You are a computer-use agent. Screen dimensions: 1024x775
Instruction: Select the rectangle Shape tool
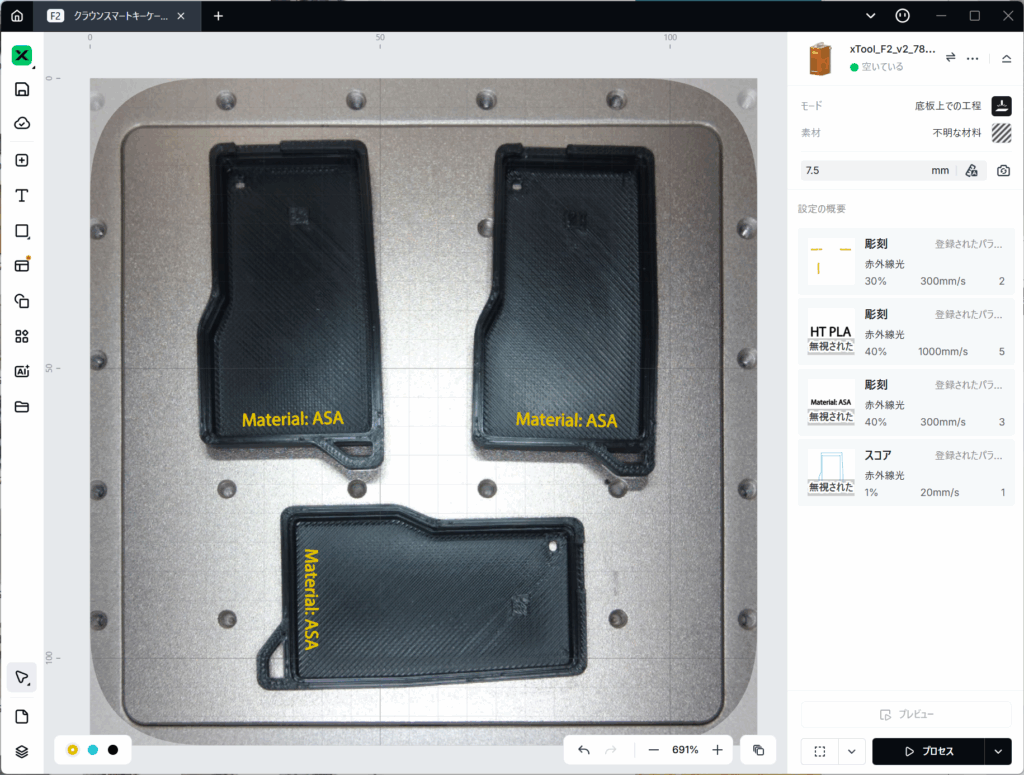point(22,231)
